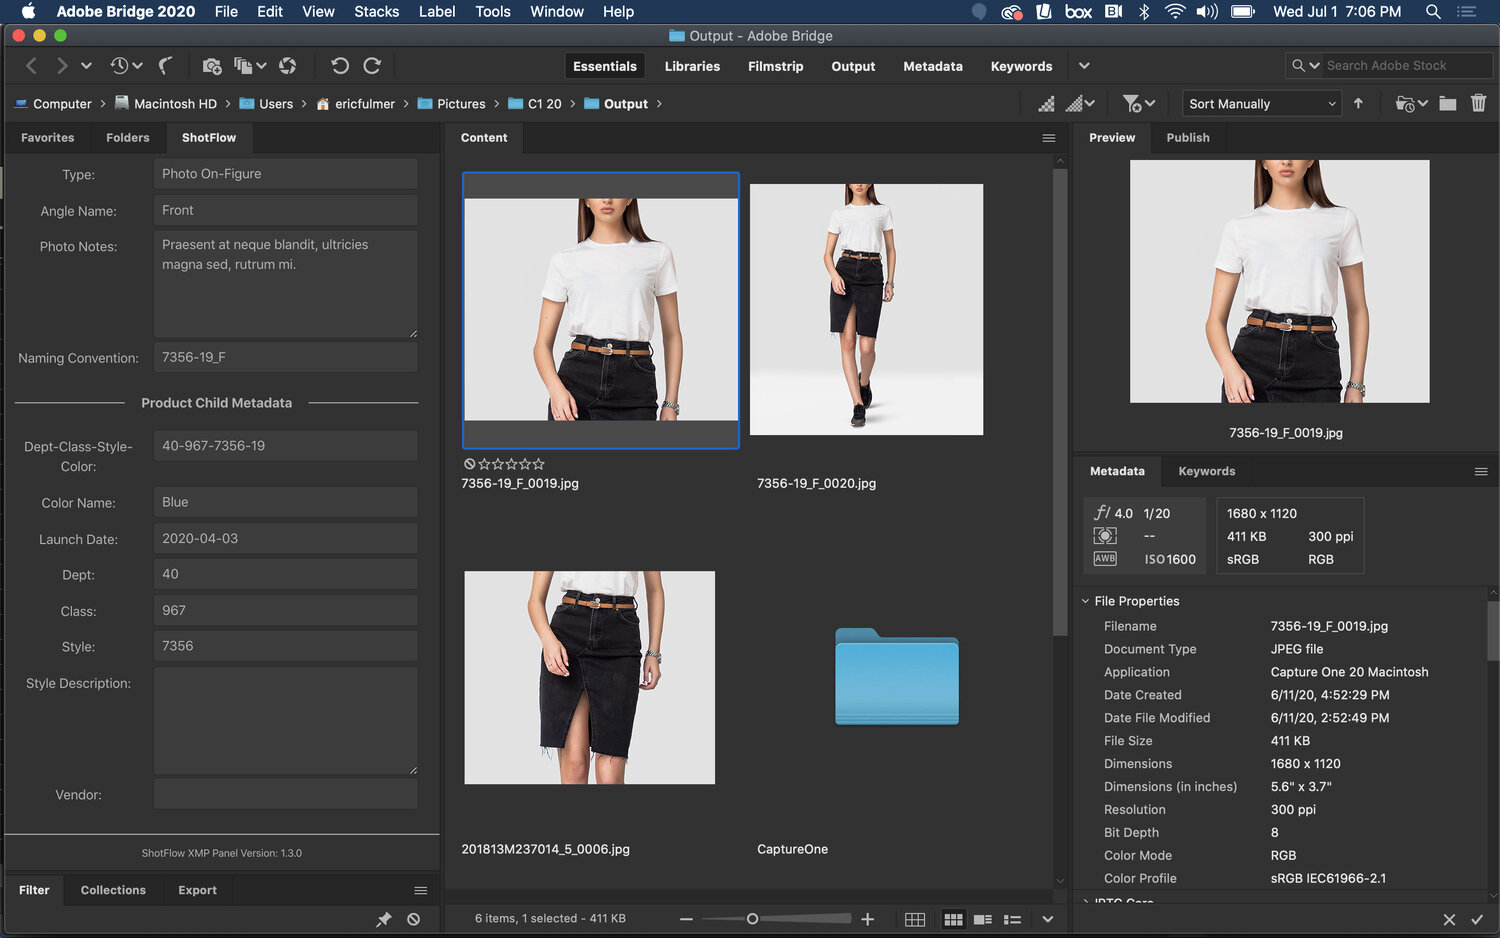Switch to Metadata workspace

(933, 66)
